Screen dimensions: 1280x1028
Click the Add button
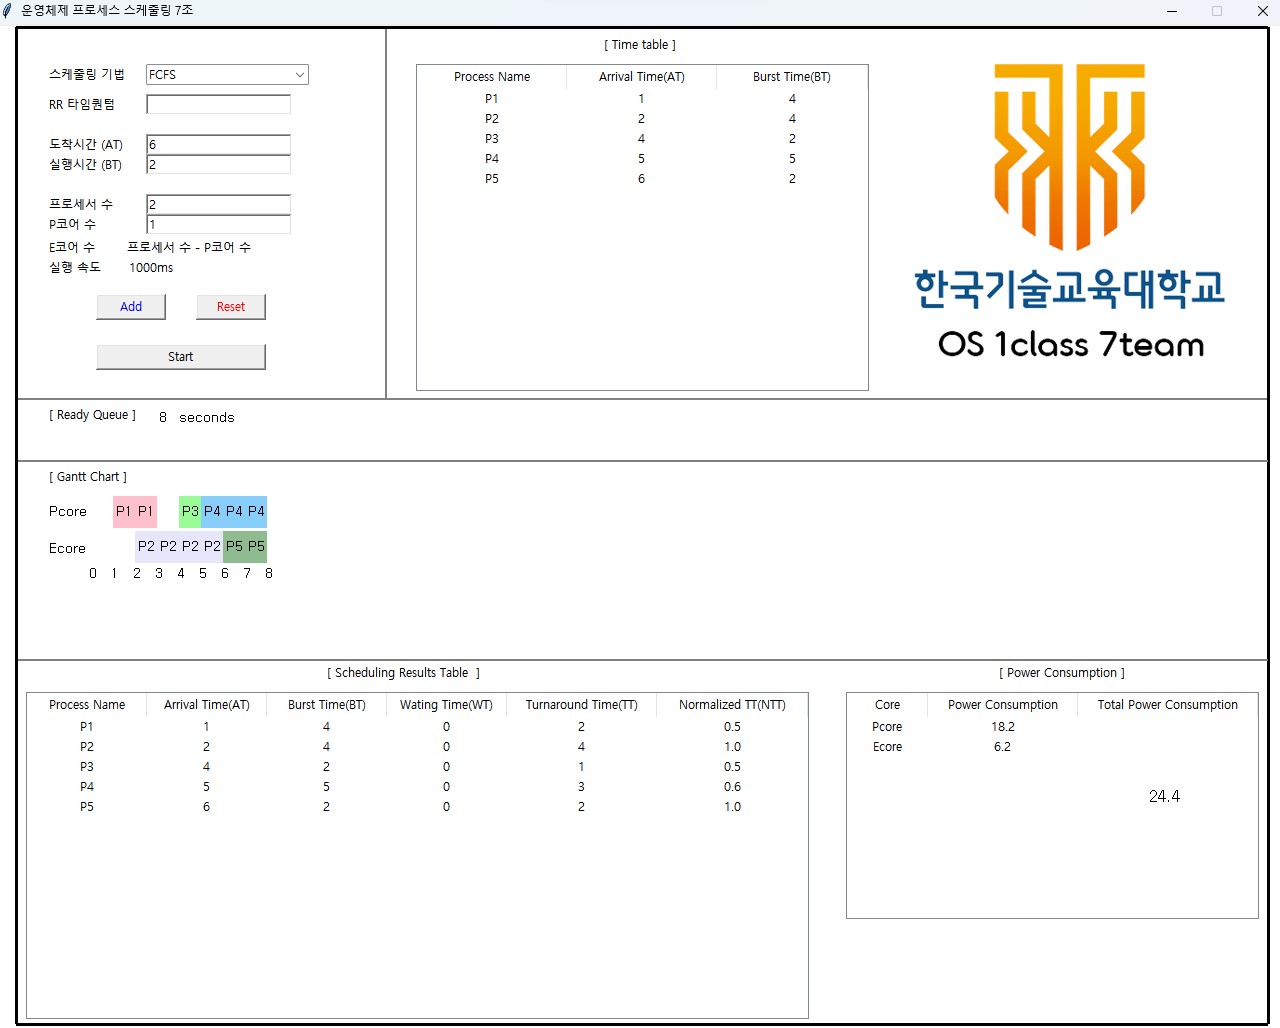131,307
